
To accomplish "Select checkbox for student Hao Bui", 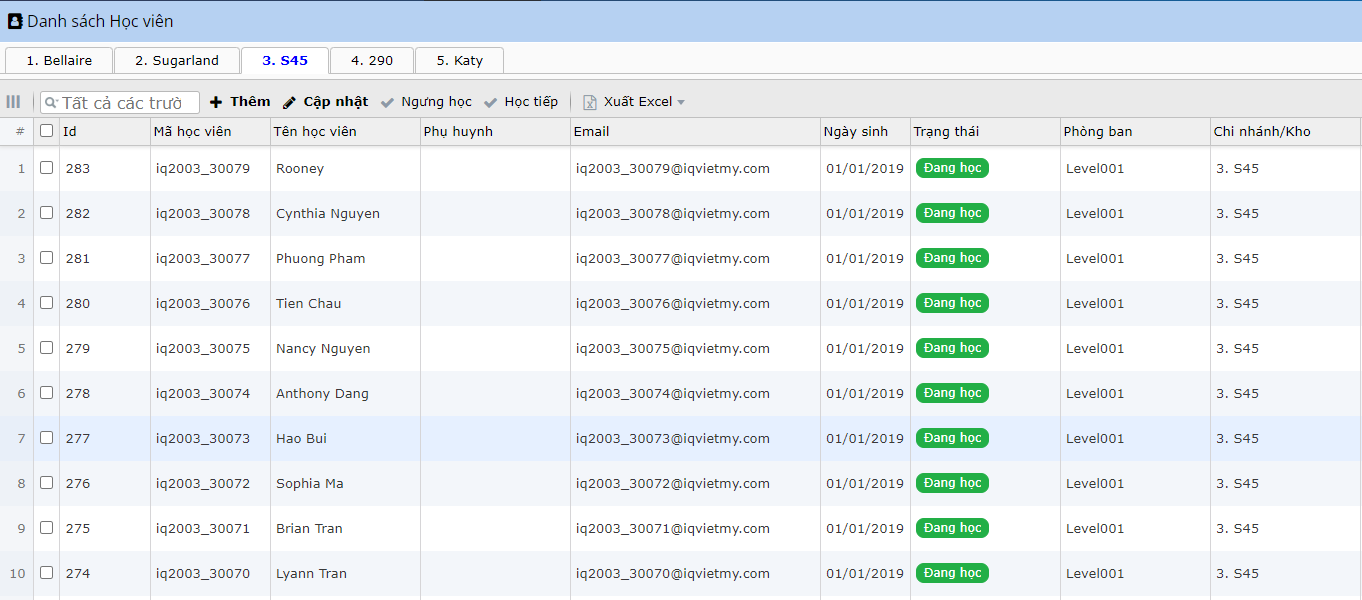I will pyautogui.click(x=46, y=438).
